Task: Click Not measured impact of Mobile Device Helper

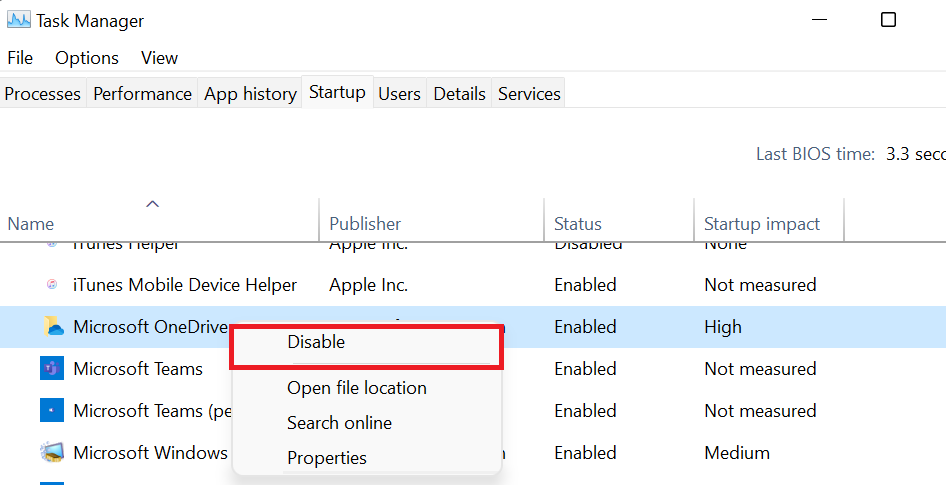Action: (x=760, y=285)
